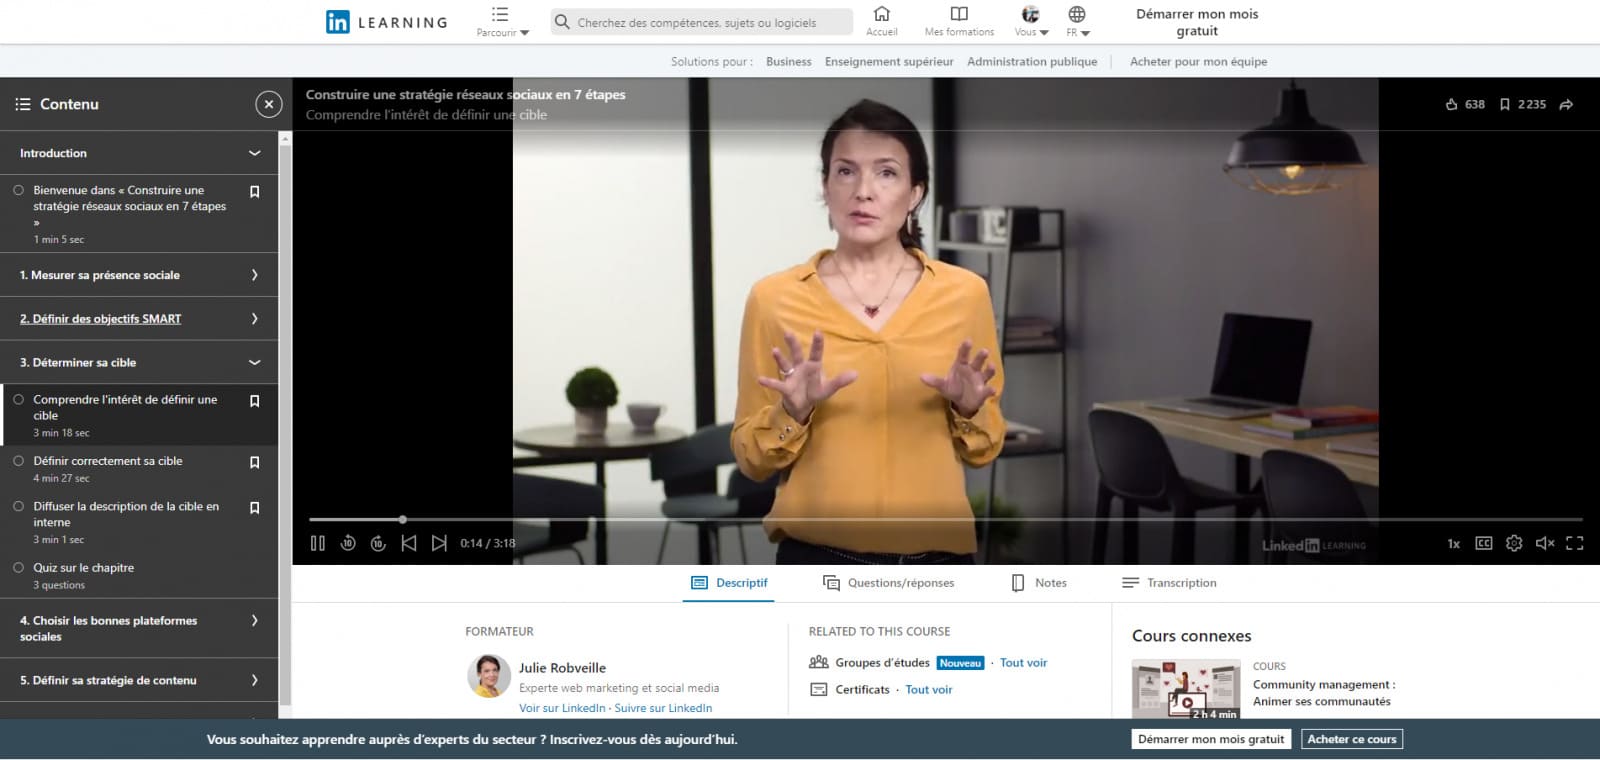Open the Vous profile menu
Screen dimensions: 1600x760
point(1031,22)
